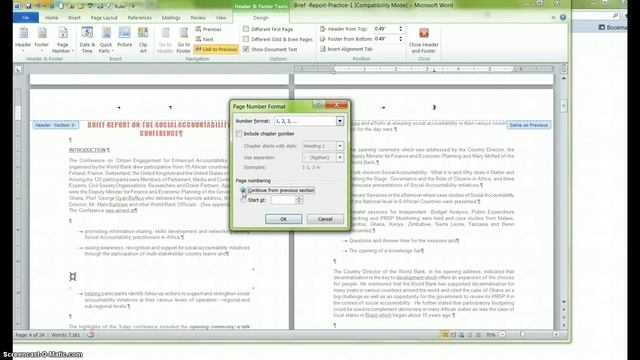Image resolution: width=640 pixels, height=360 pixels.
Task: Open Bookmarks in the background window
Action: 612,27
